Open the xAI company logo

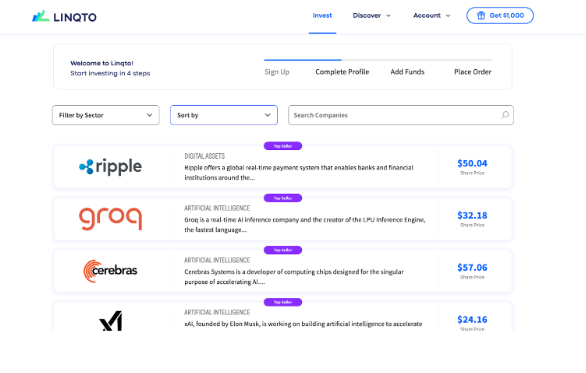coord(111,321)
